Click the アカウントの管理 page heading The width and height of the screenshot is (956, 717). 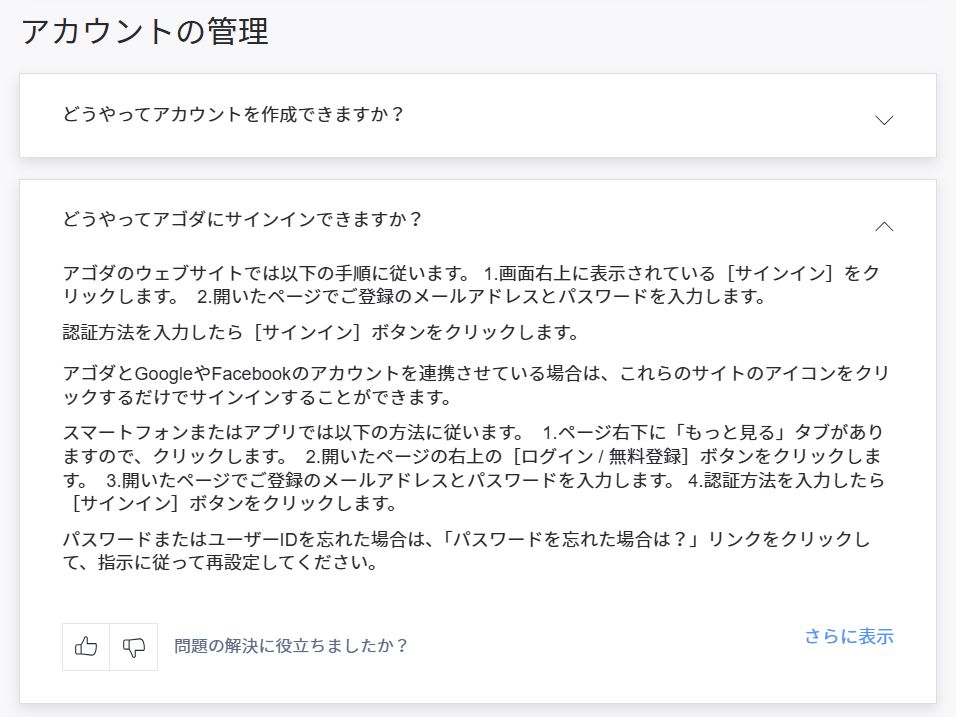pyautogui.click(x=145, y=32)
